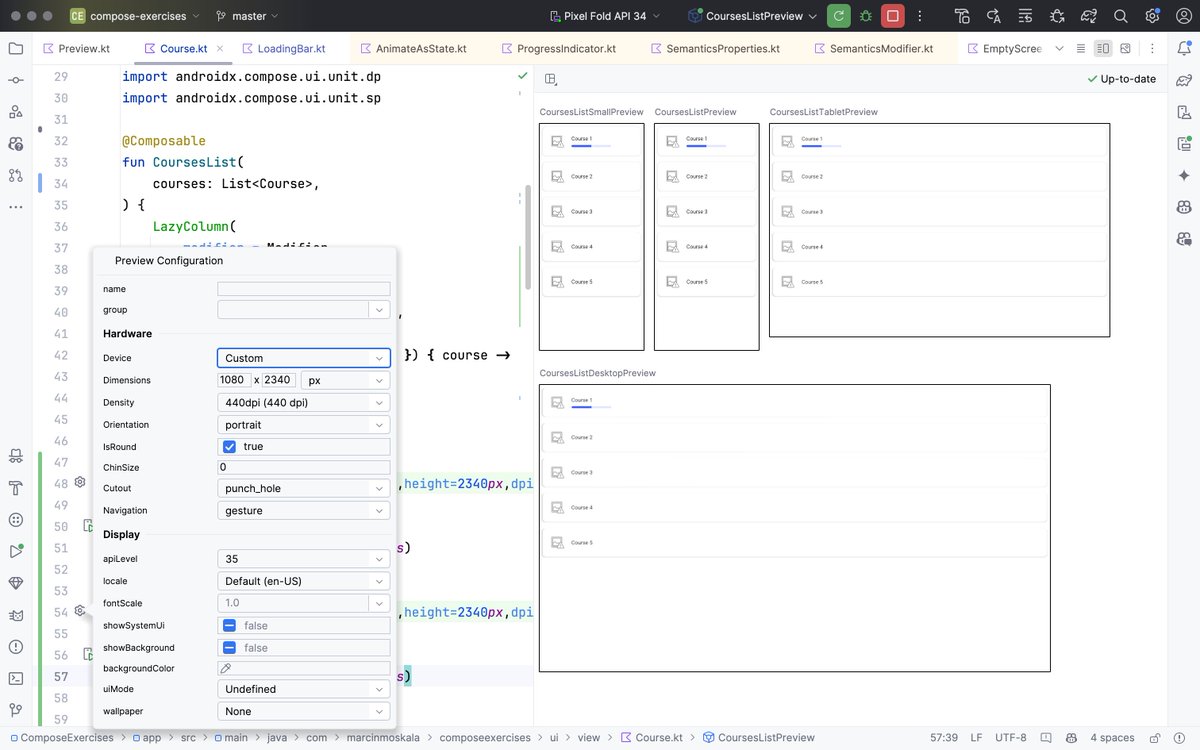Open the master branch selector

(x=247, y=16)
